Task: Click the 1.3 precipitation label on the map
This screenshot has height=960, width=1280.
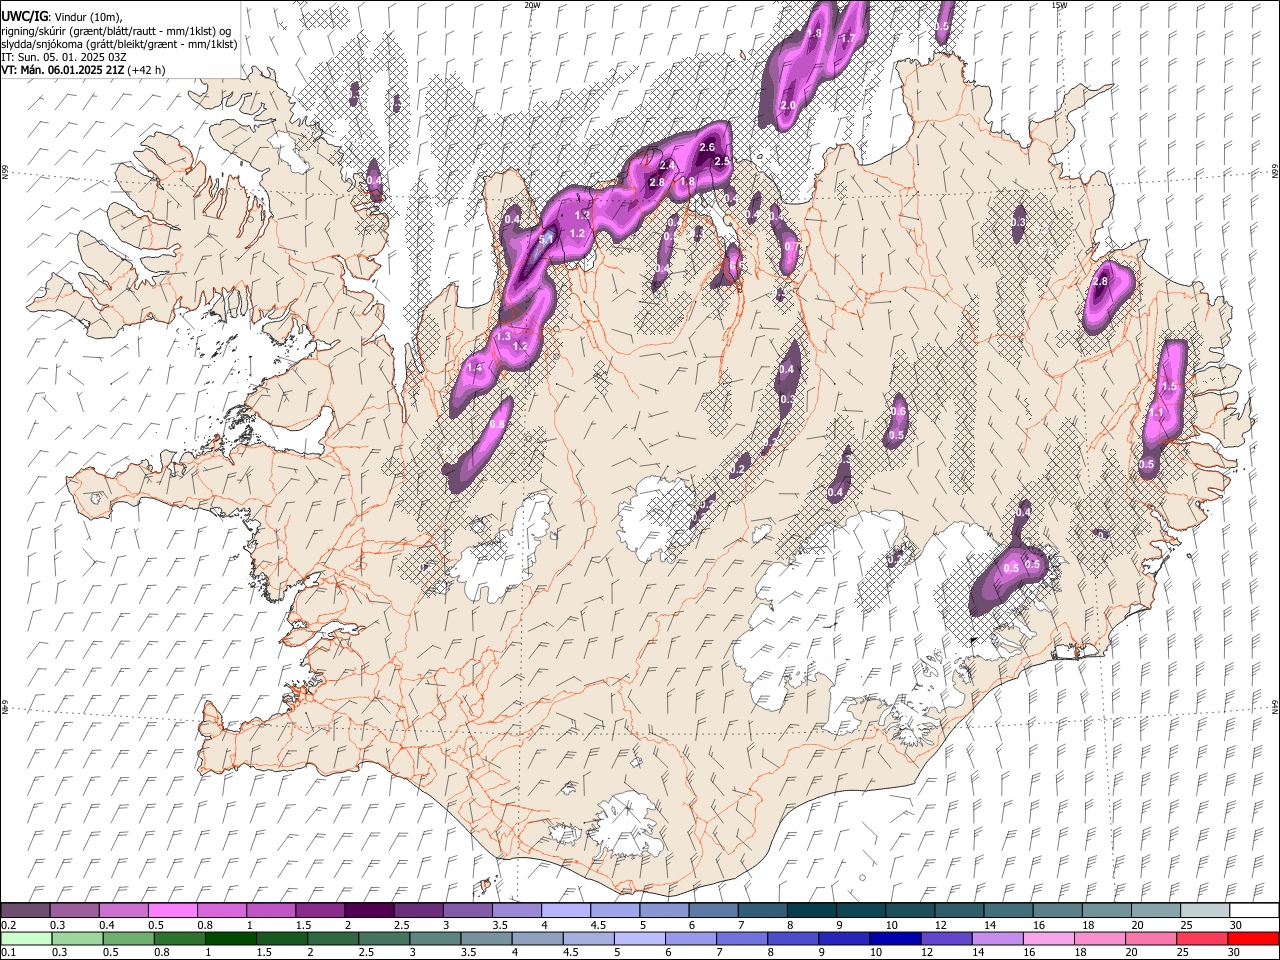Action: (x=503, y=338)
